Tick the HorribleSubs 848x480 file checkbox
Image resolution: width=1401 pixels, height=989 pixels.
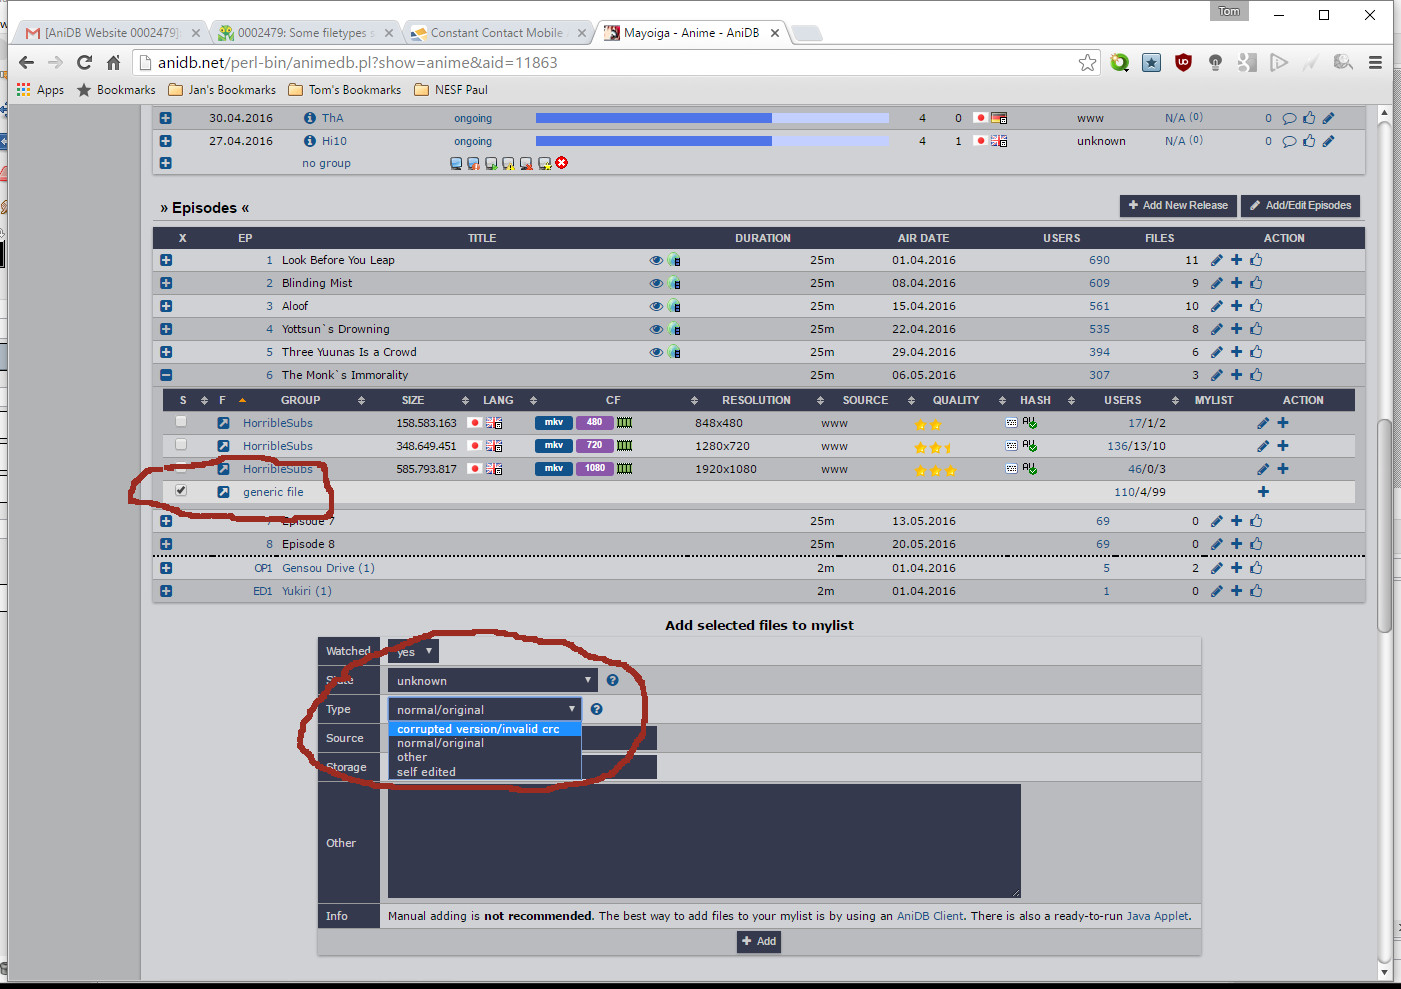pyautogui.click(x=181, y=422)
